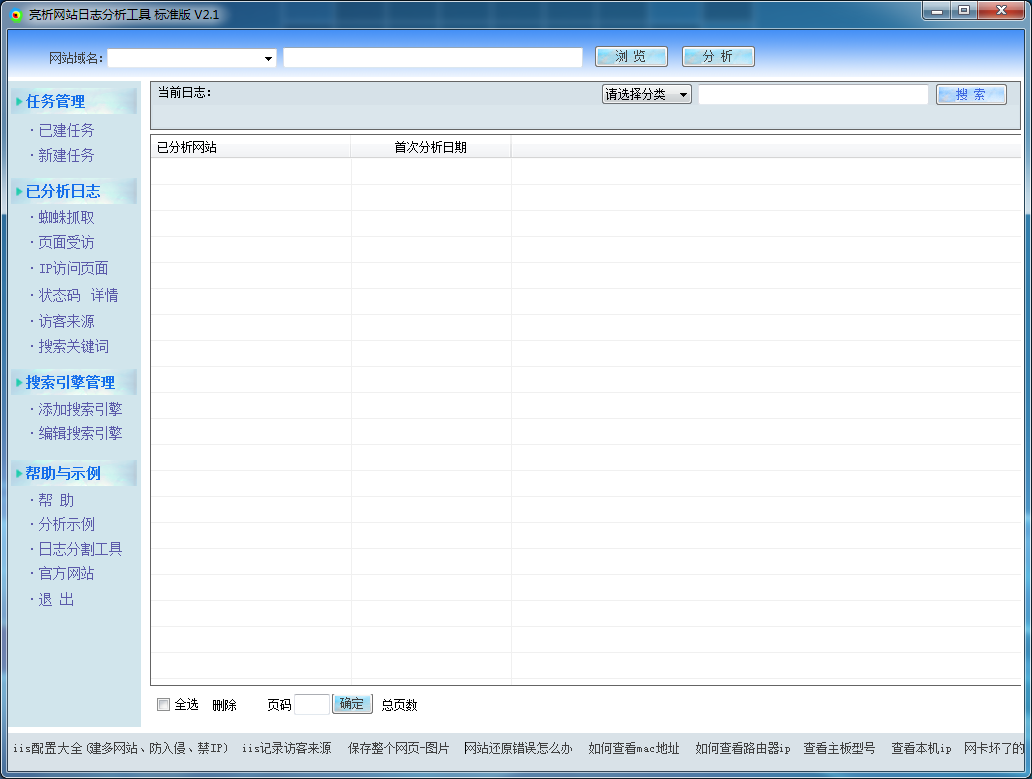This screenshot has width=1032, height=779.
Task: Click the 删除 link
Action: tap(224, 705)
